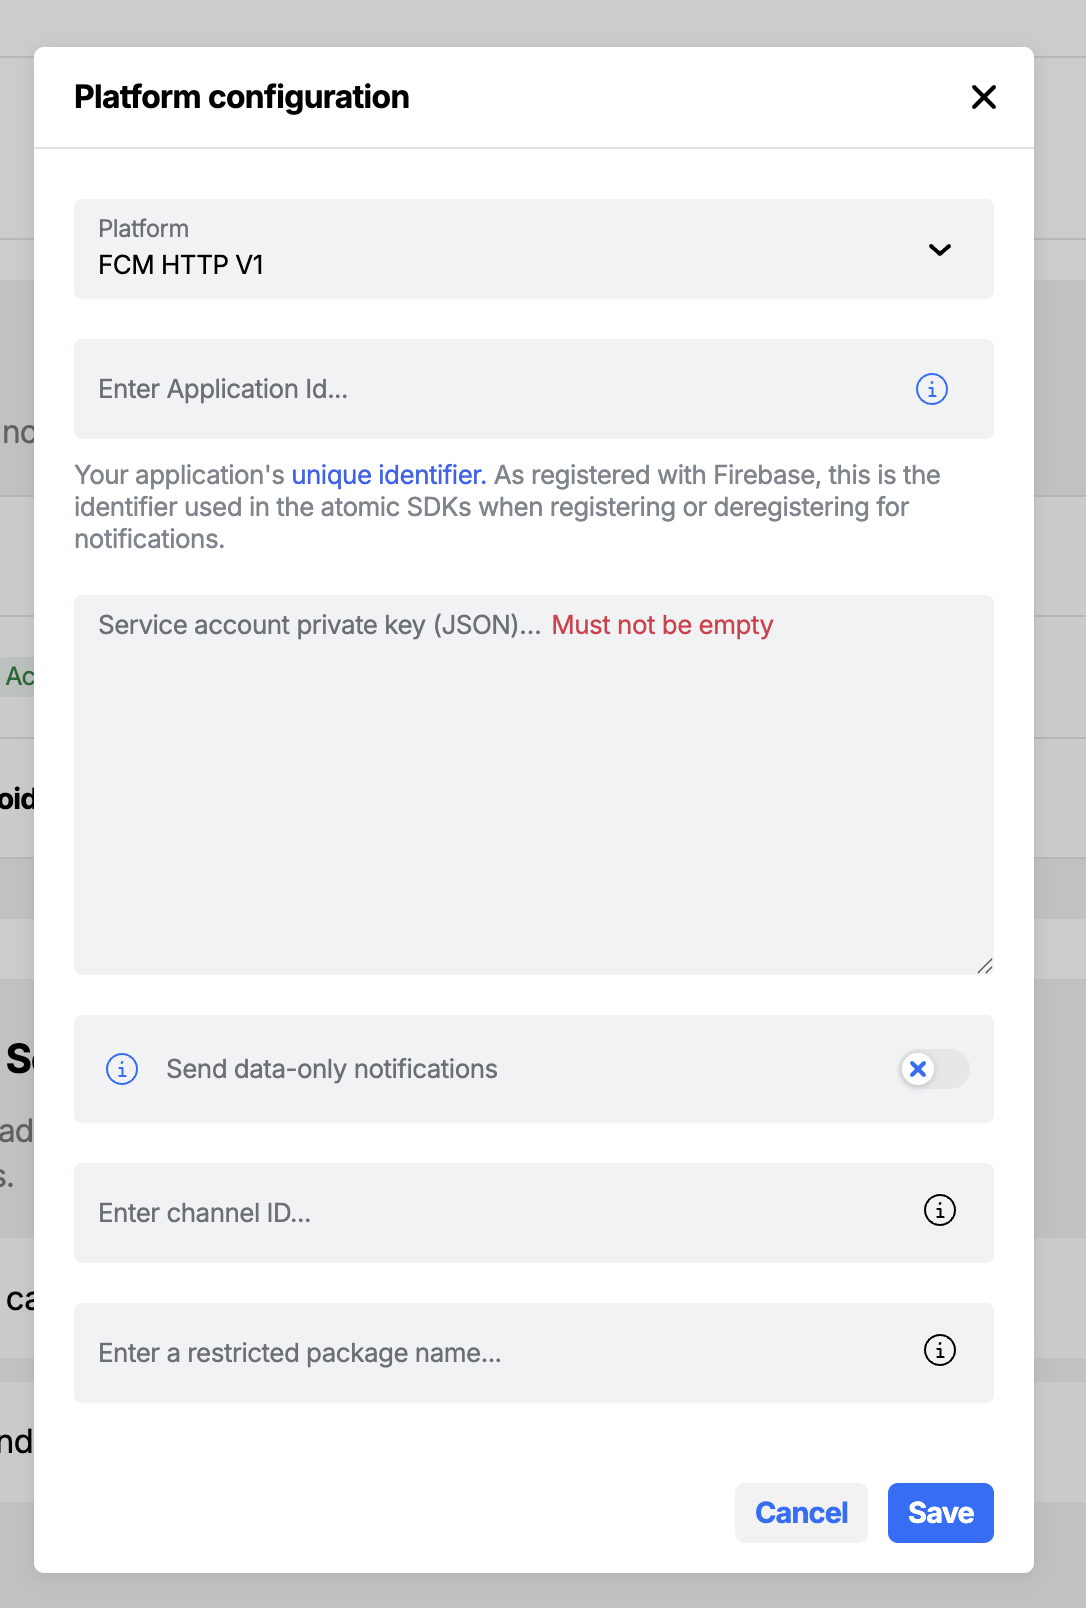This screenshot has height=1608, width=1086.
Task: Open the unique identifier link
Action: (388, 475)
